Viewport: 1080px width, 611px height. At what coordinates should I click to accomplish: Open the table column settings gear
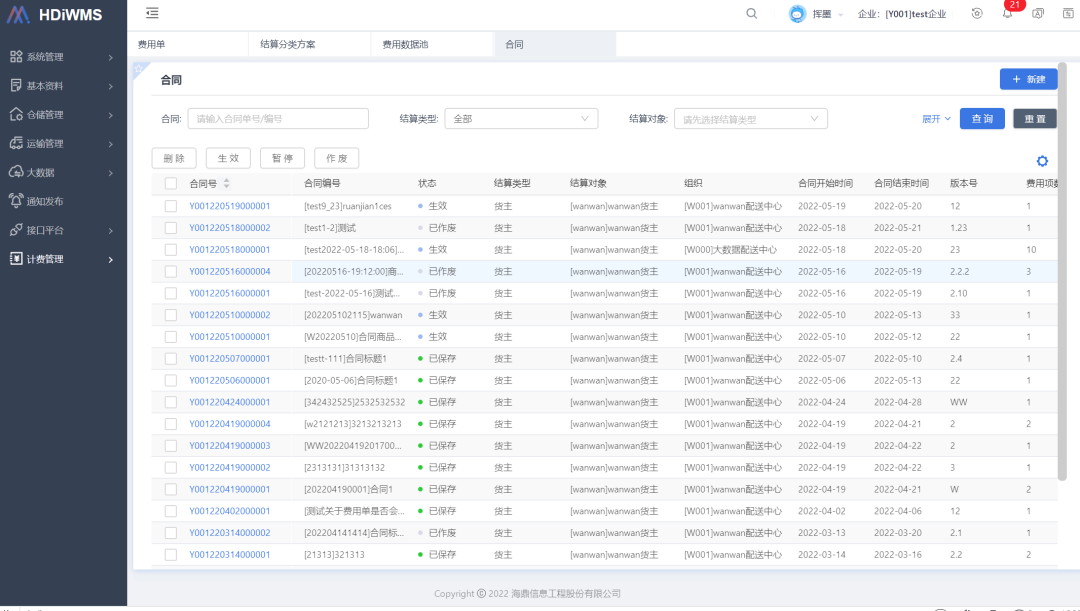click(1042, 161)
